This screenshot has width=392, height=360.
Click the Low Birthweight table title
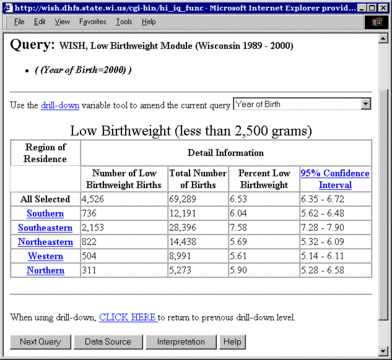tap(191, 131)
